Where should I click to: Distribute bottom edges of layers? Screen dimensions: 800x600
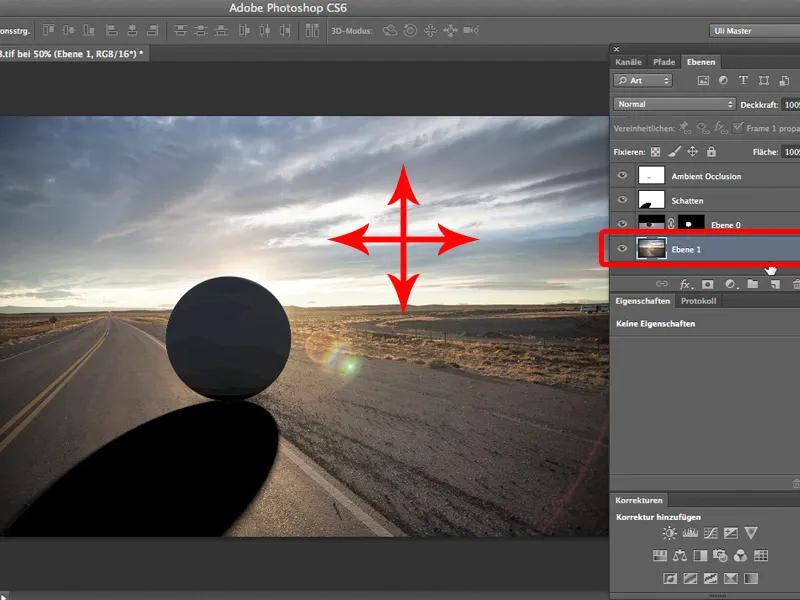tap(221, 31)
